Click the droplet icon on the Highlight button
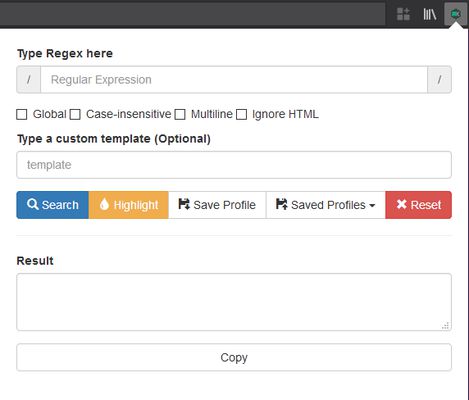469x400 pixels. [104, 204]
